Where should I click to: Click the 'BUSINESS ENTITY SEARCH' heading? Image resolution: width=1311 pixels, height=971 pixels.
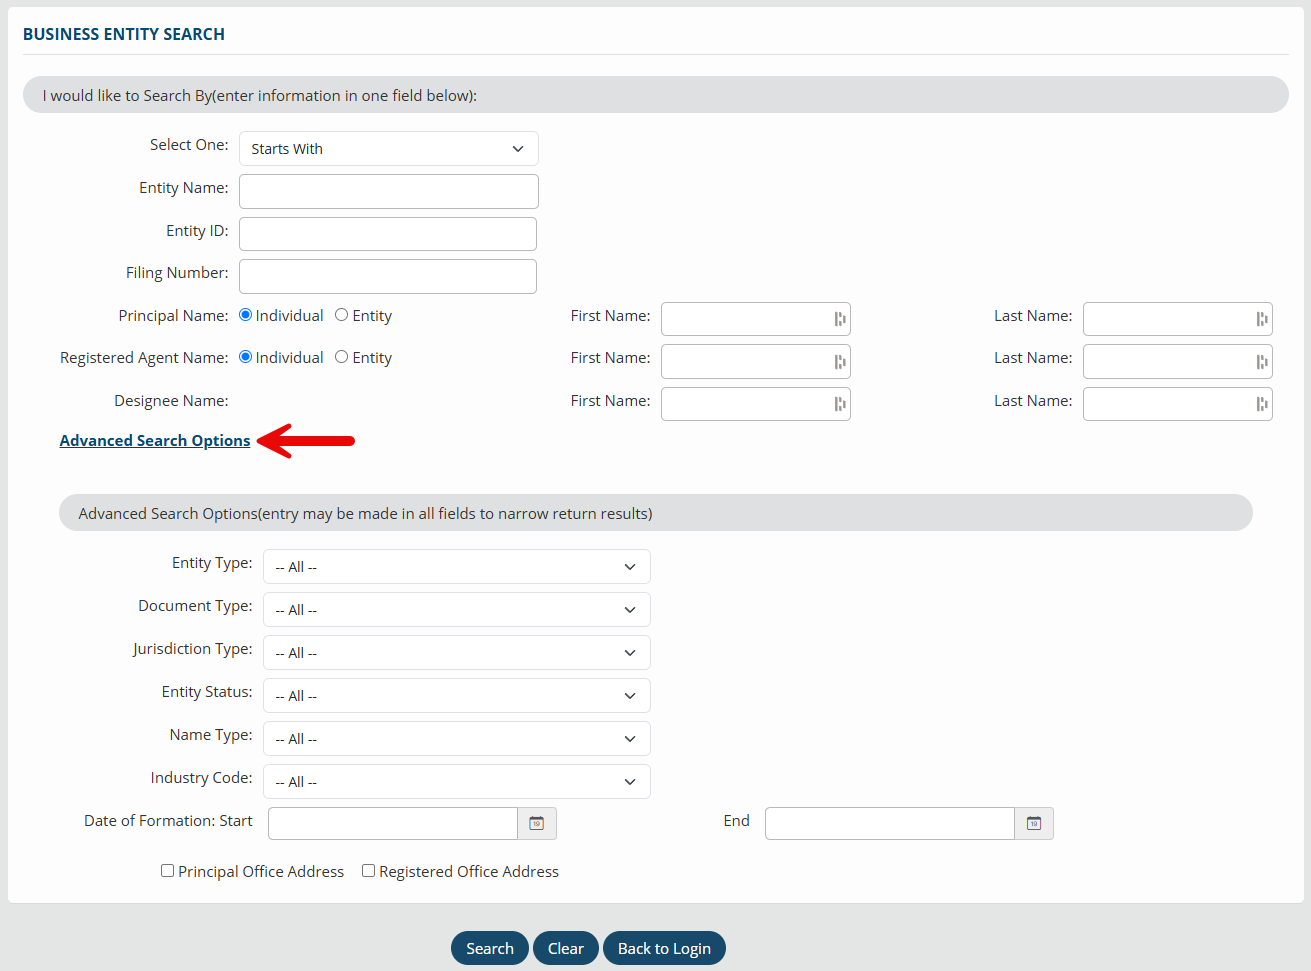coord(124,34)
